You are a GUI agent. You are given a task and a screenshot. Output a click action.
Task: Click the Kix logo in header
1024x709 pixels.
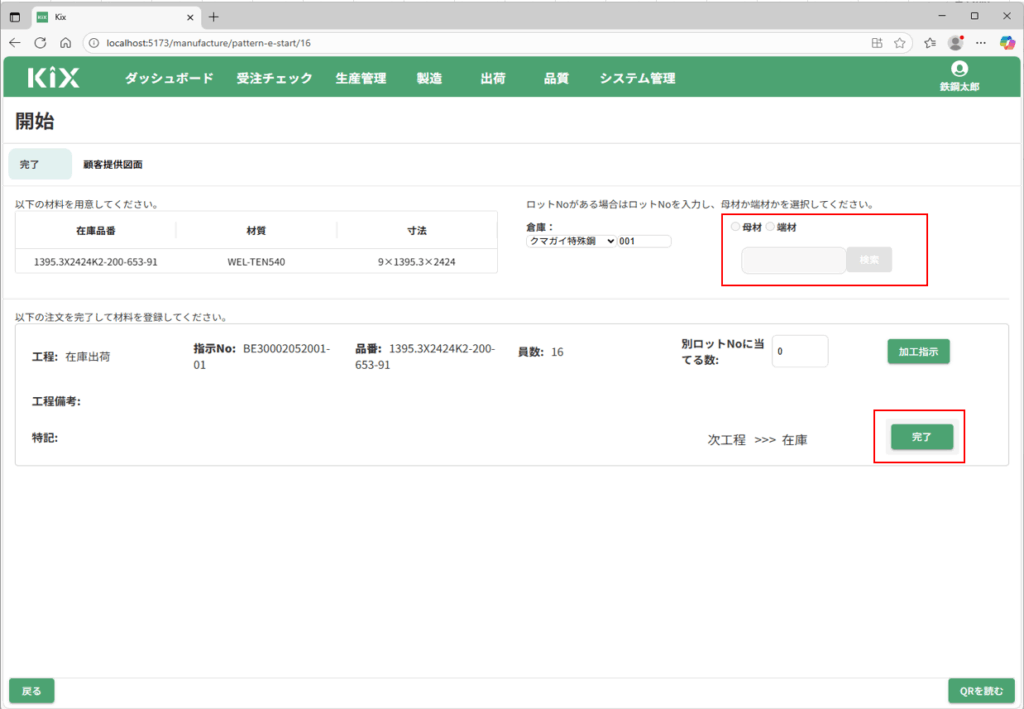coord(53,78)
